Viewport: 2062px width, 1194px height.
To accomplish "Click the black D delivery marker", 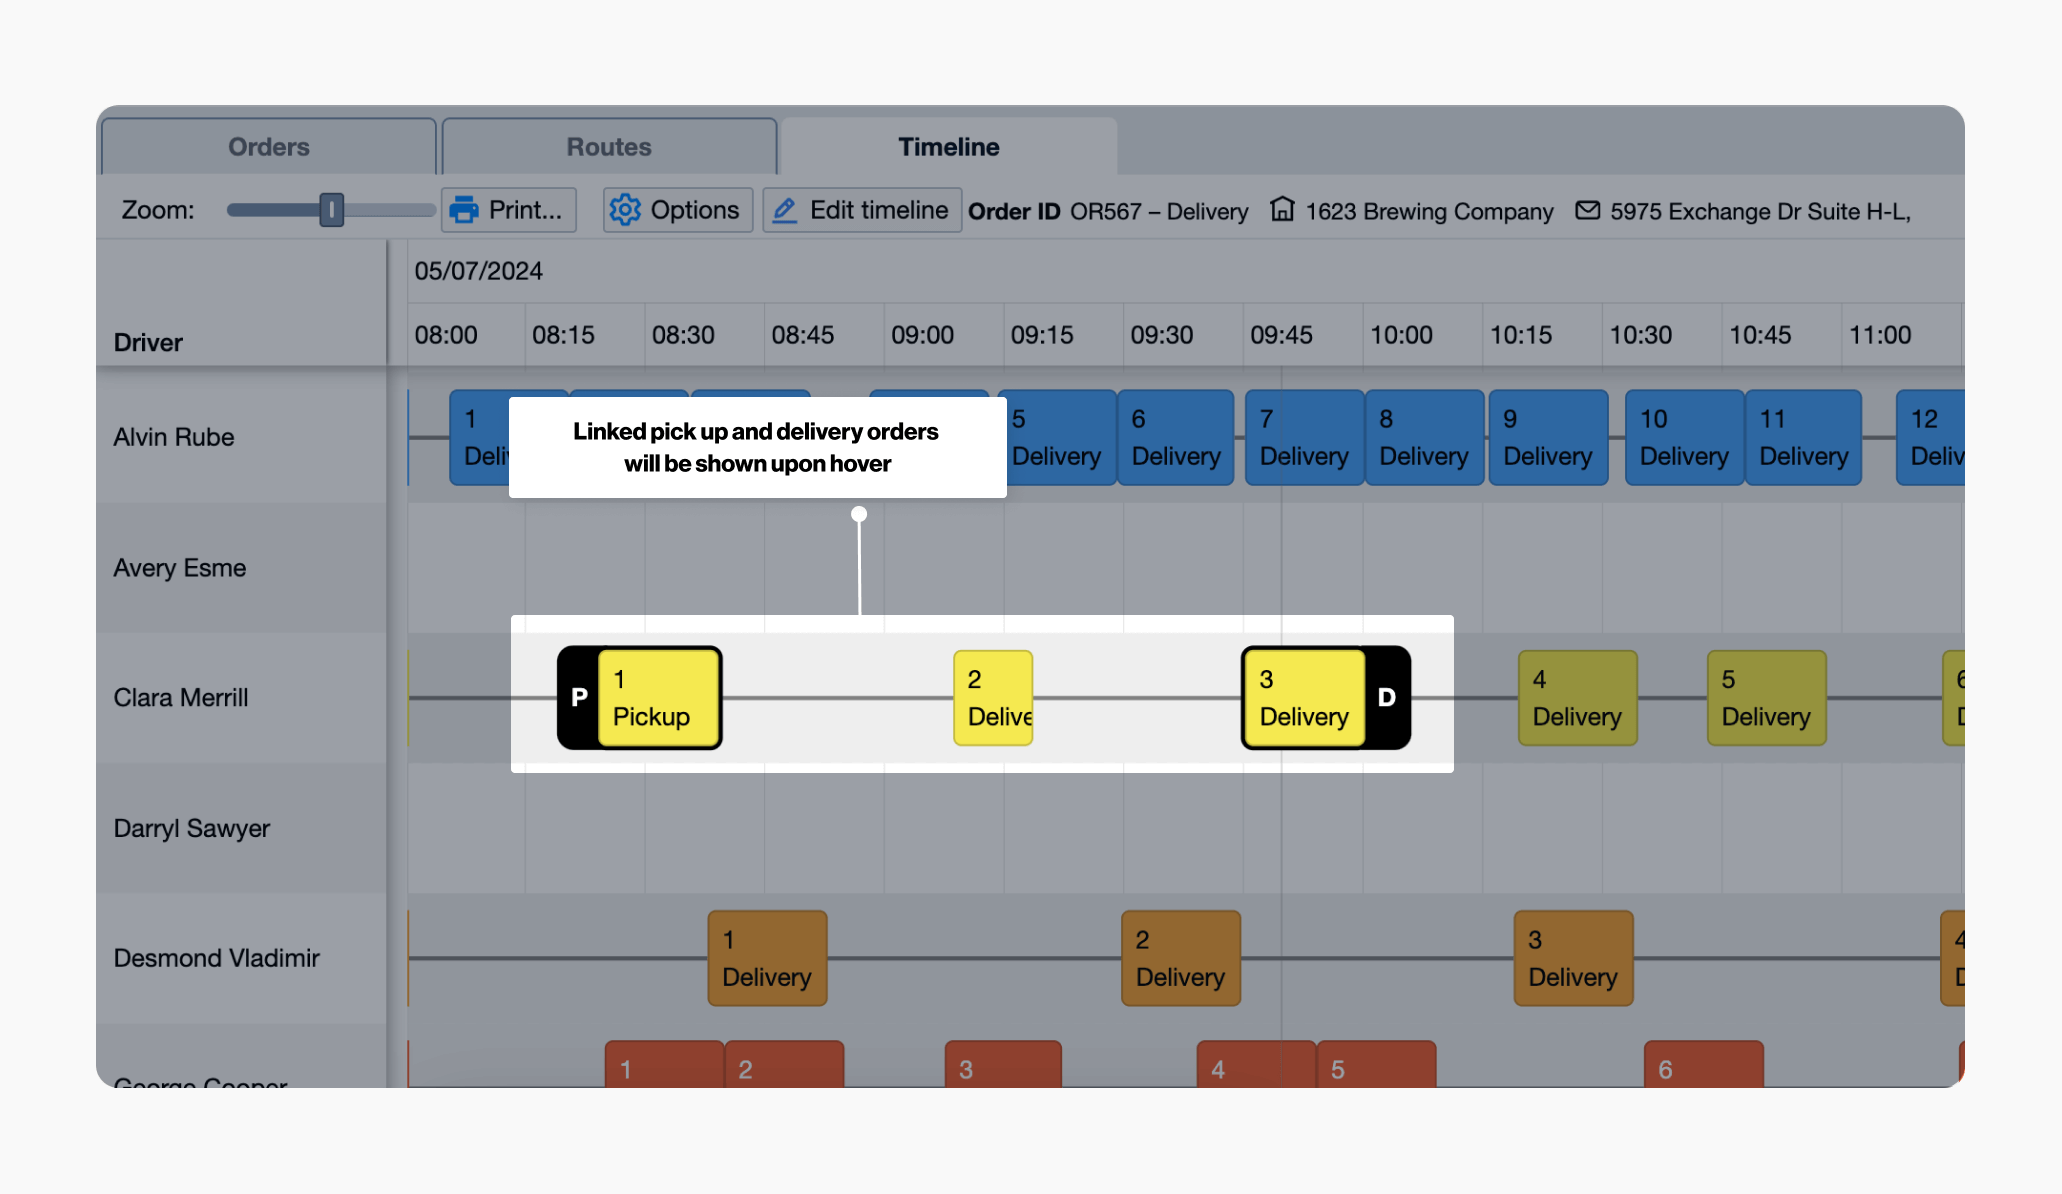I will 1387,698.
